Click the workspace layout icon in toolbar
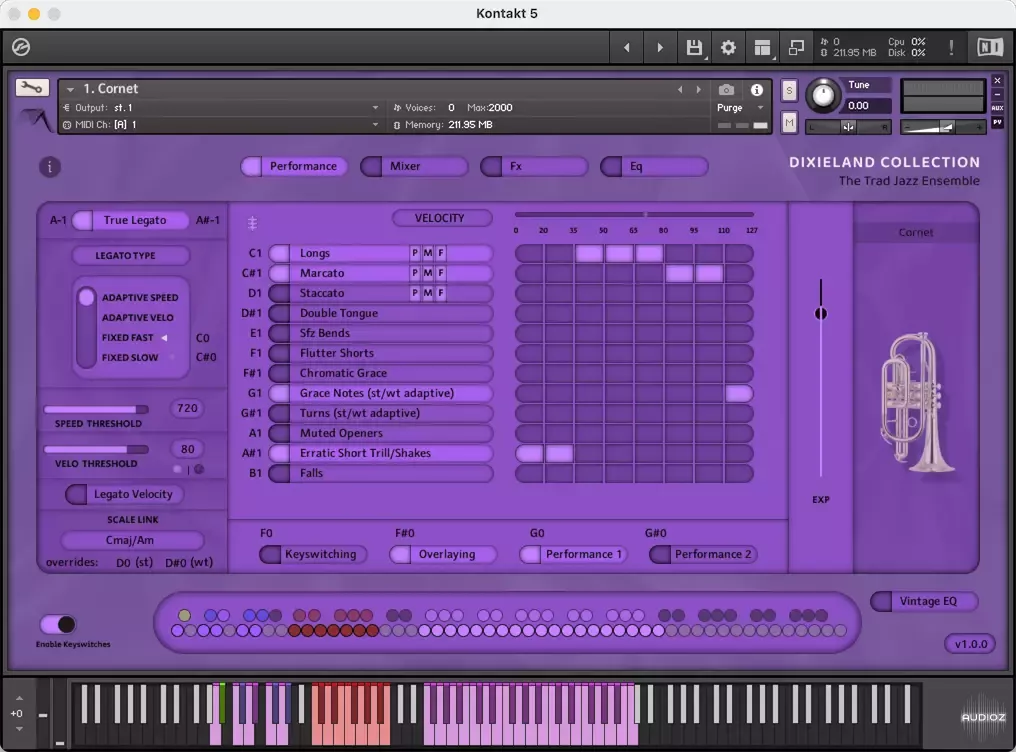This screenshot has width=1016, height=752. (x=762, y=47)
